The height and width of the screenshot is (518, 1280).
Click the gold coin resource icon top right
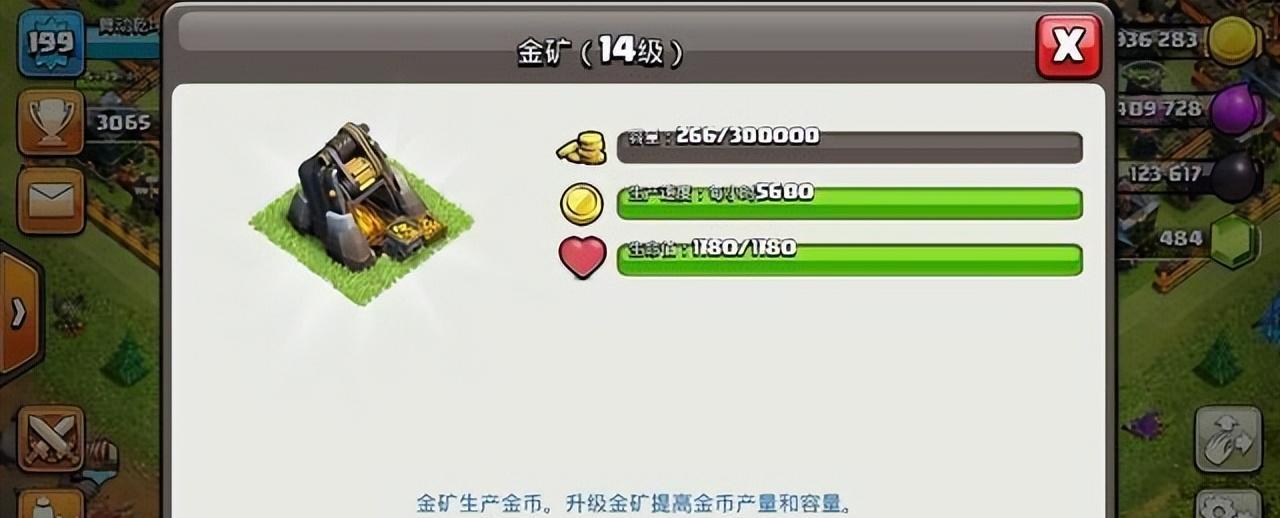(x=1233, y=41)
